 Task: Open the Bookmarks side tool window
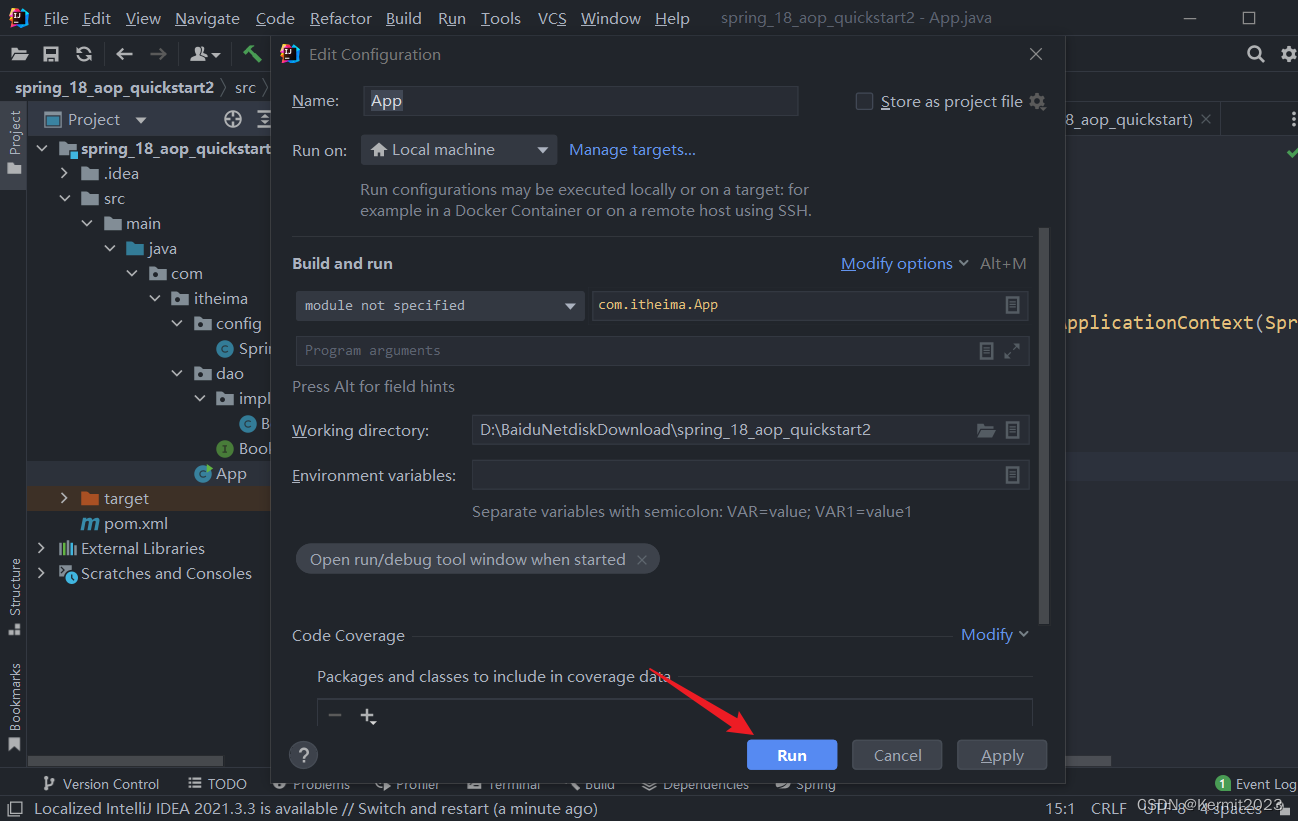pos(14,706)
